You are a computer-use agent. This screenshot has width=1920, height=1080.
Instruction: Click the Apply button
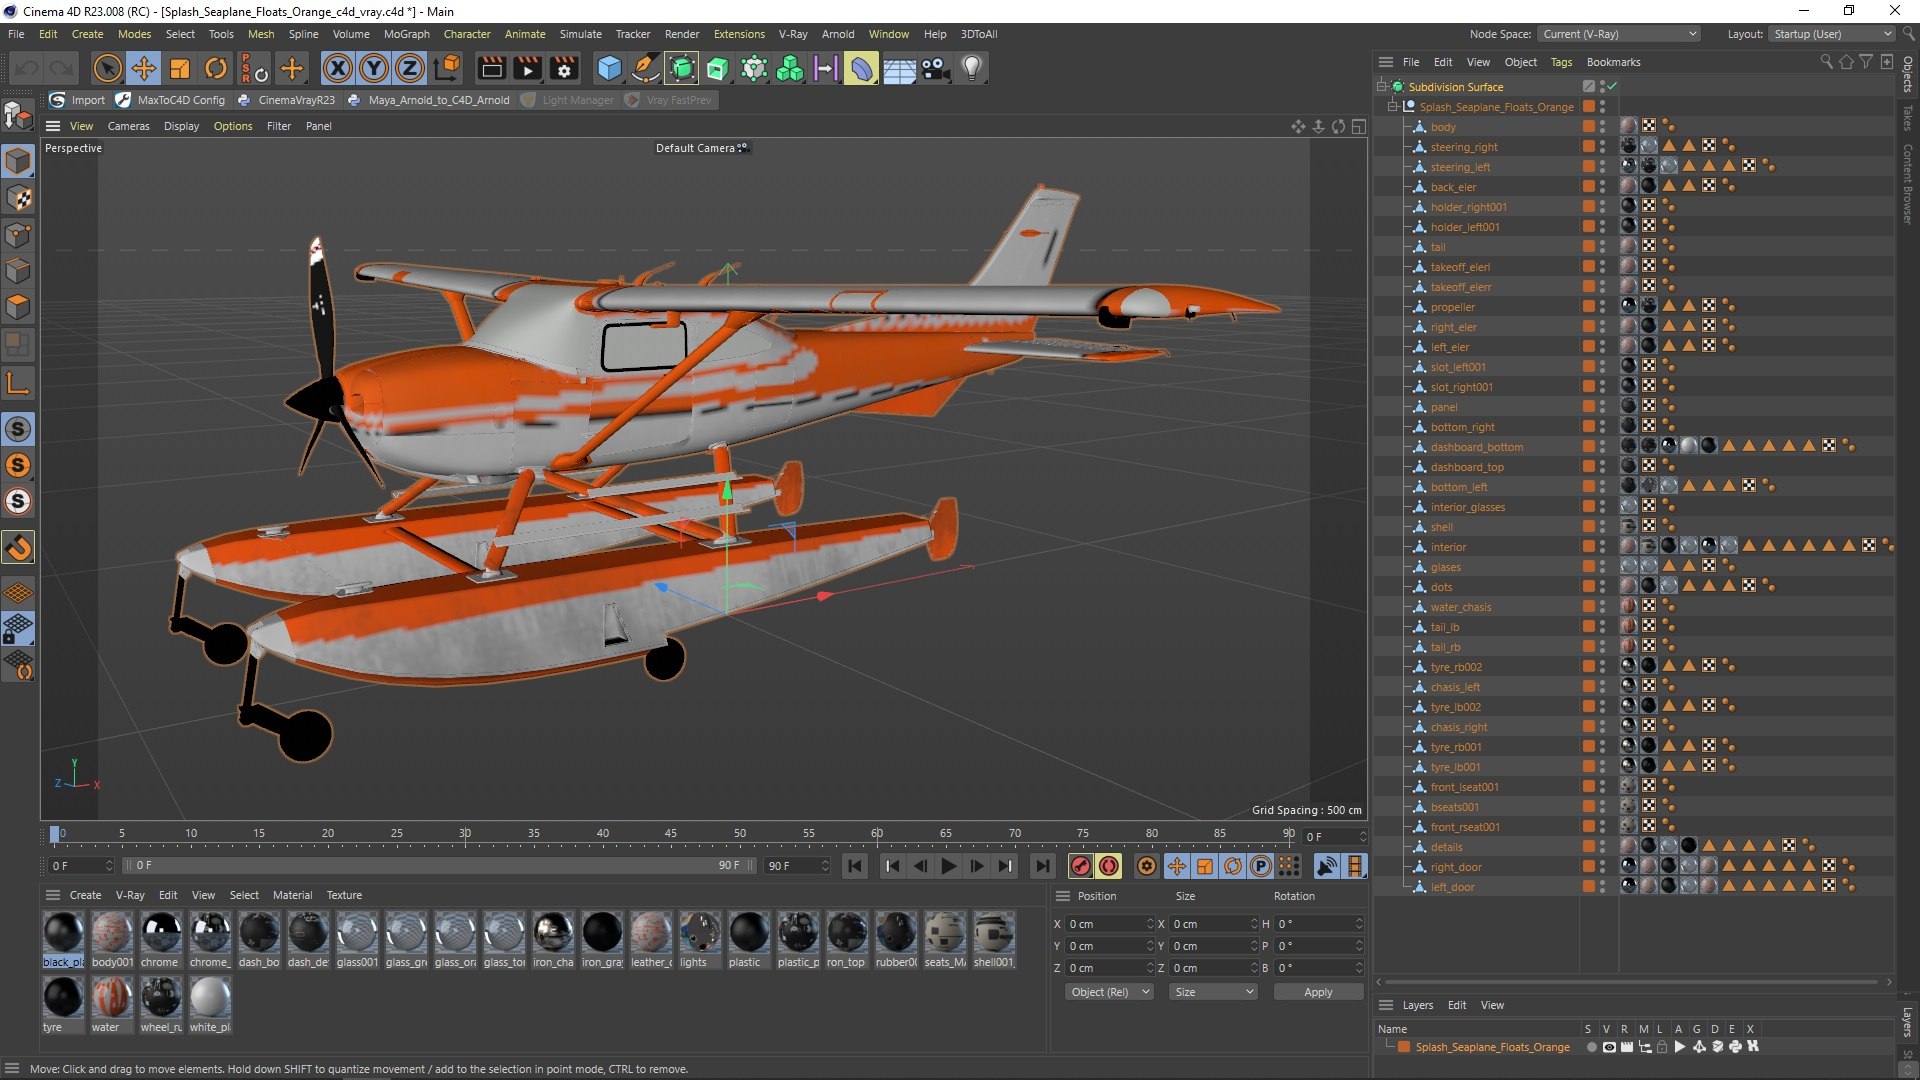tap(1318, 992)
